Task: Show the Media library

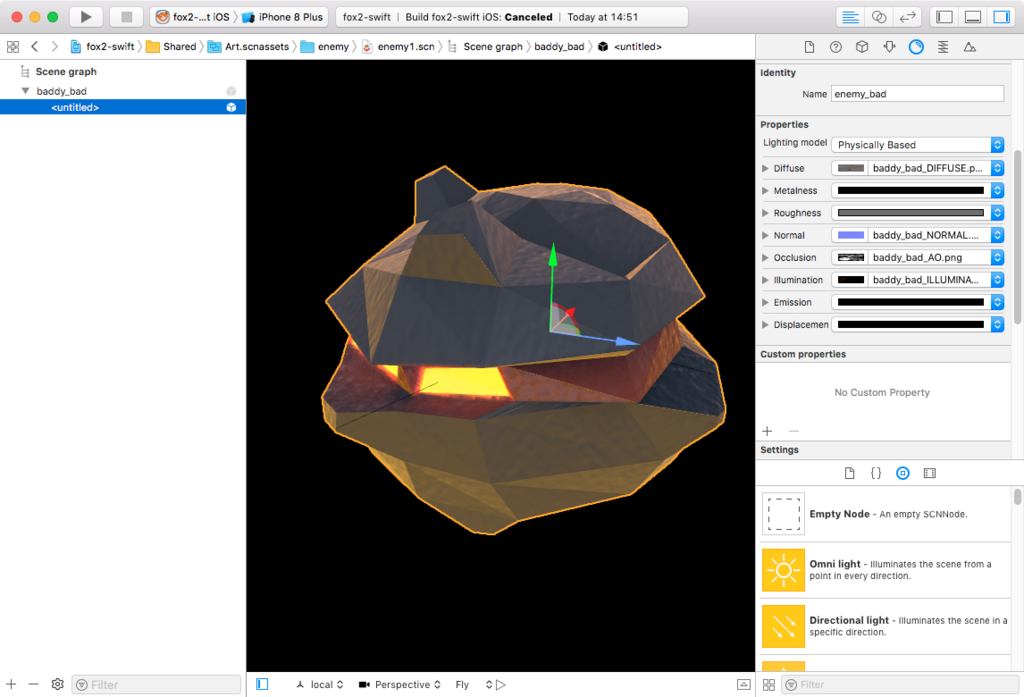Action: (930, 473)
